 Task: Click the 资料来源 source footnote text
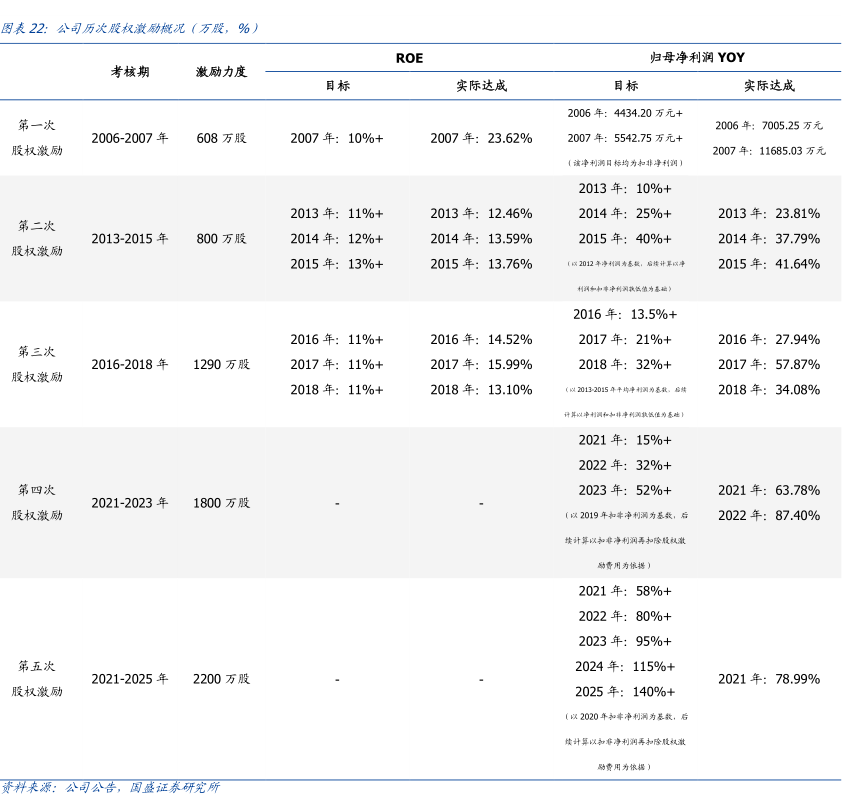coord(110,788)
